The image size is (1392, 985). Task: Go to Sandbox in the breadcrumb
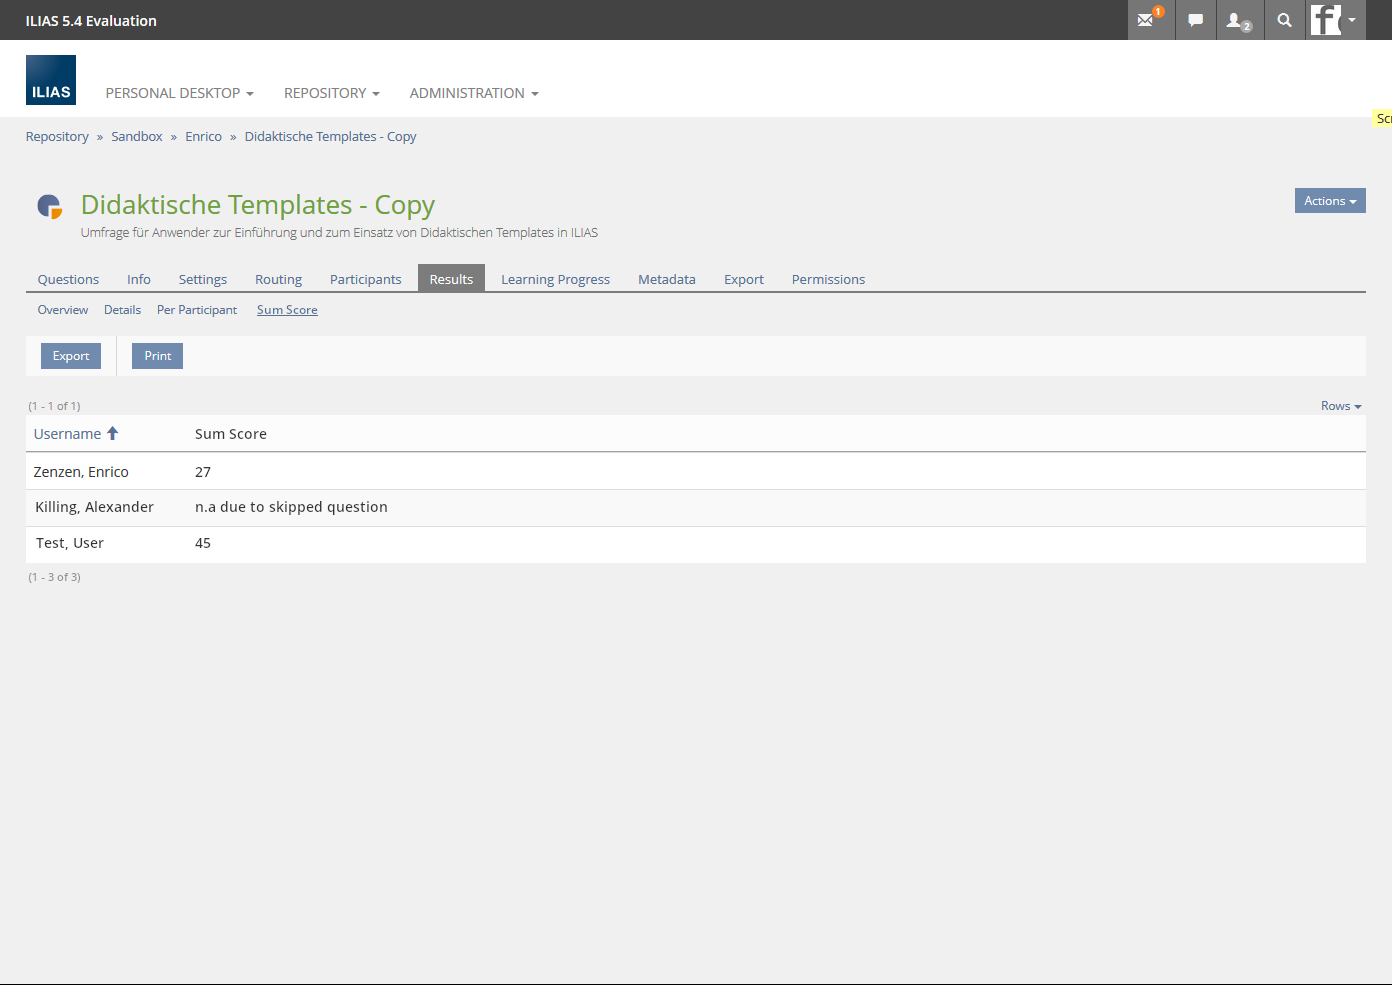137,137
